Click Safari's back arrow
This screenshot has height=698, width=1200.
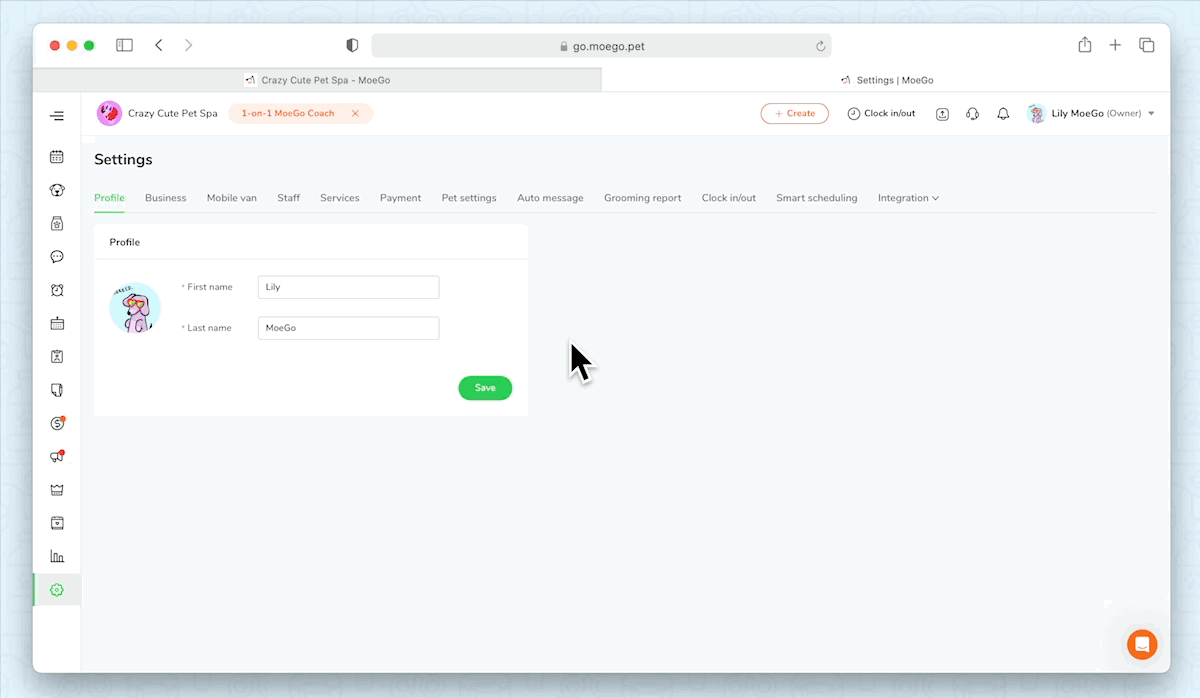159,45
